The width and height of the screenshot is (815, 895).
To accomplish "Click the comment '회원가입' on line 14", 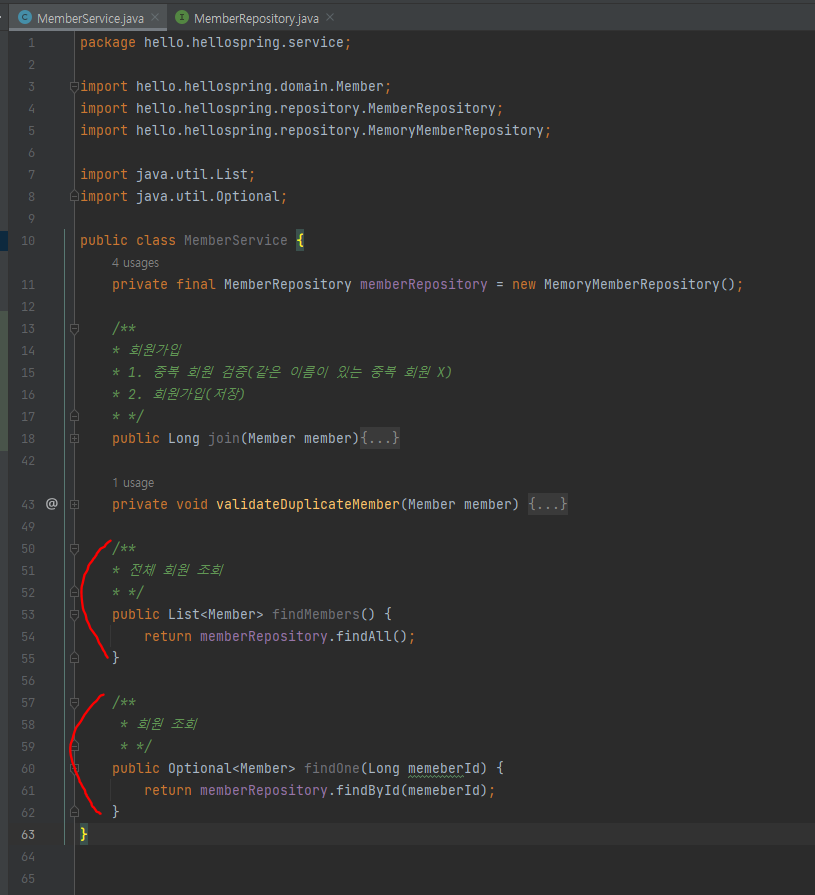I will pos(155,350).
